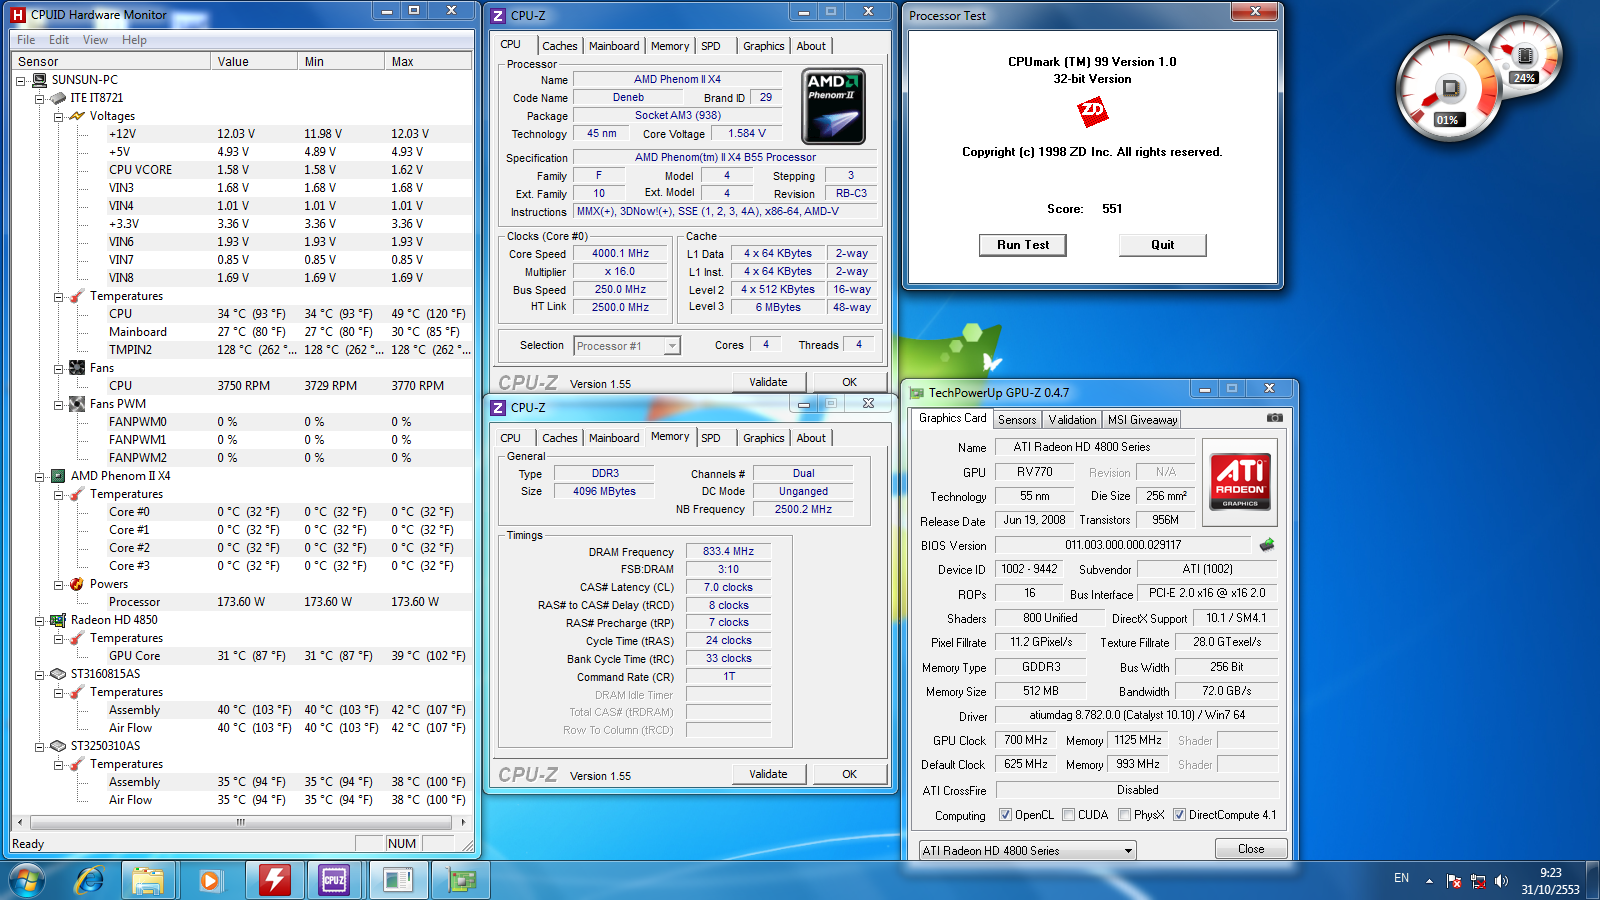Click the ATI Radeon logo in GPU-Z
Image resolution: width=1600 pixels, height=900 pixels.
pyautogui.click(x=1240, y=480)
